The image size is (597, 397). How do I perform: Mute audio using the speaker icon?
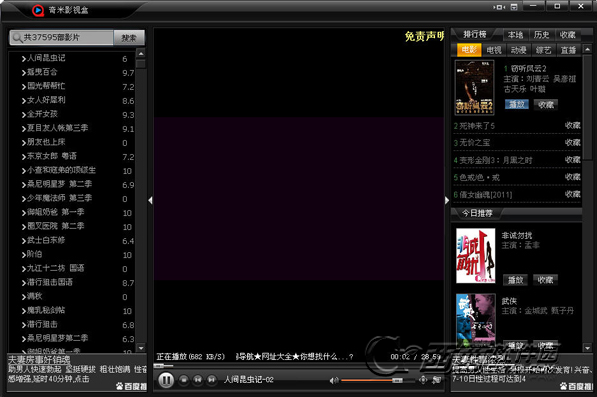[x=334, y=380]
